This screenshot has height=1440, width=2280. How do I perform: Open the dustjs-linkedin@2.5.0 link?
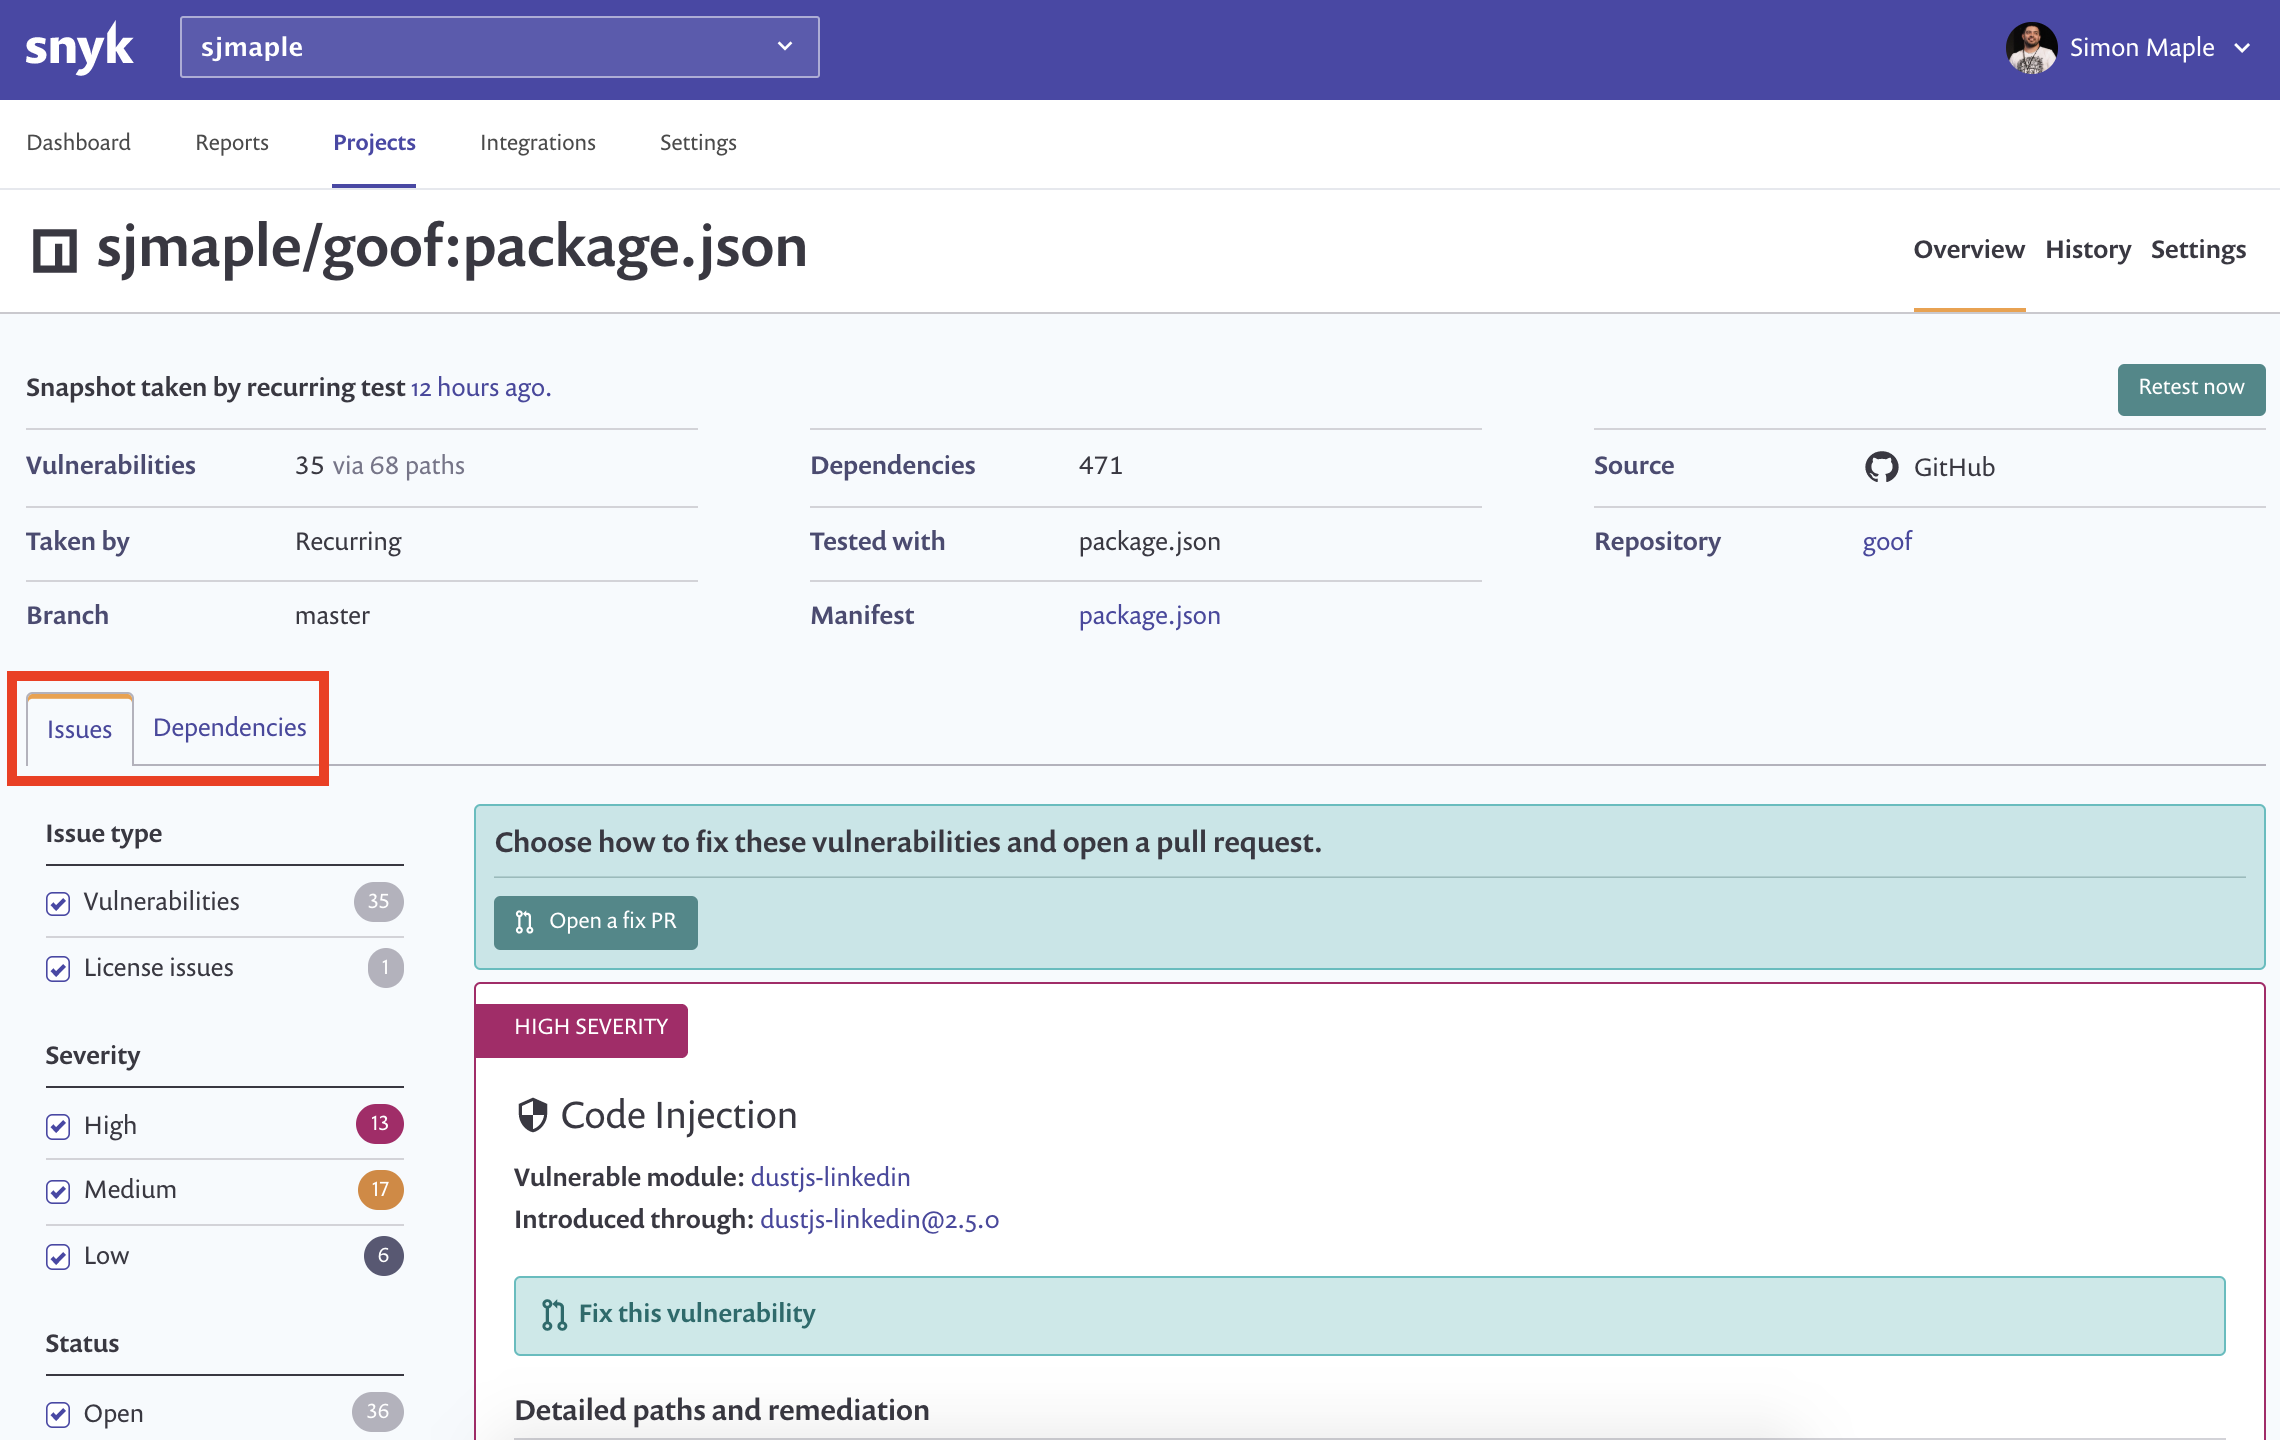[879, 1219]
